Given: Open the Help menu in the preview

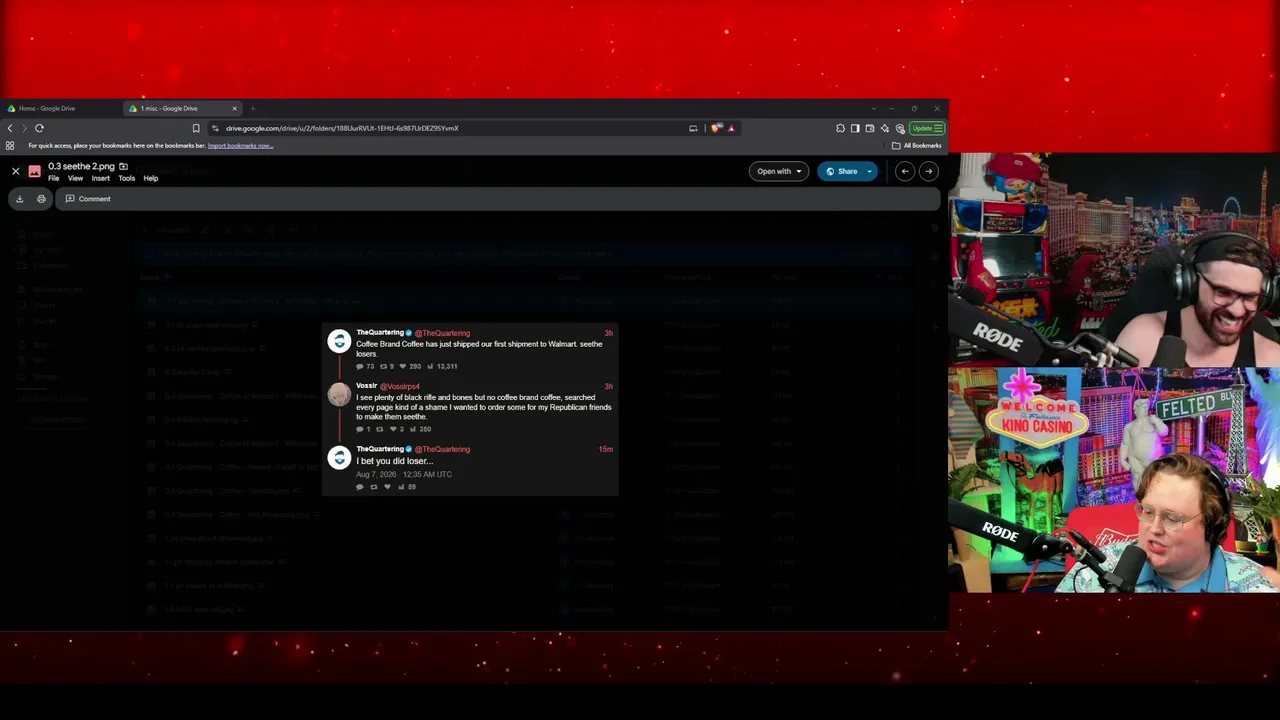Looking at the screenshot, I should (150, 179).
